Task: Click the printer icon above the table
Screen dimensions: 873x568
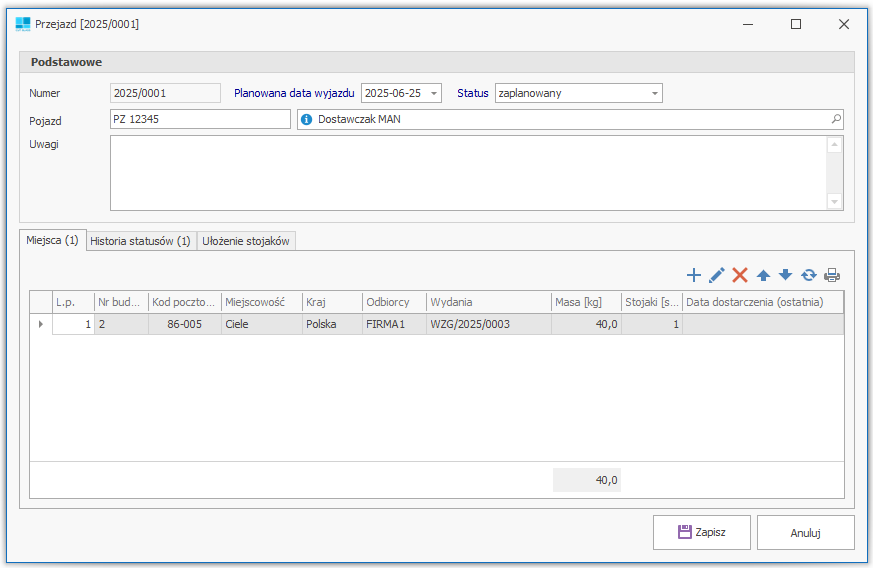Action: pyautogui.click(x=831, y=275)
